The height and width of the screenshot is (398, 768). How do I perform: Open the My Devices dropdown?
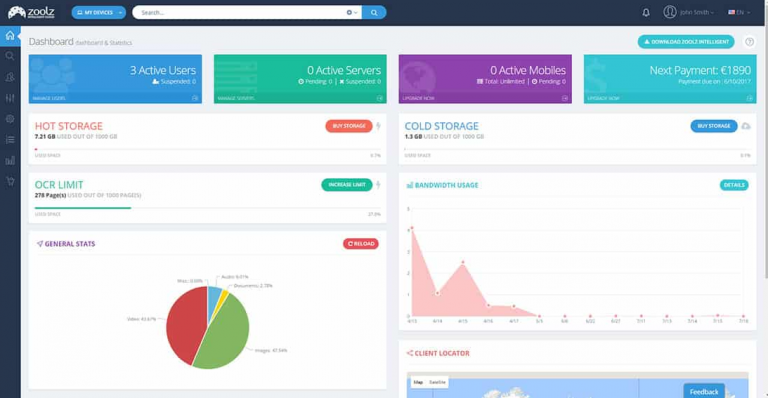click(98, 12)
